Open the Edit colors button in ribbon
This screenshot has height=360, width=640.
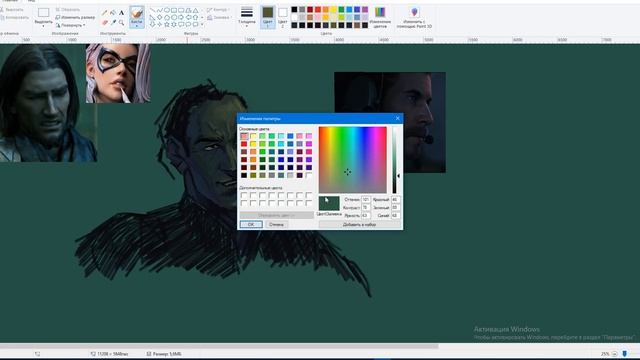pos(380,17)
